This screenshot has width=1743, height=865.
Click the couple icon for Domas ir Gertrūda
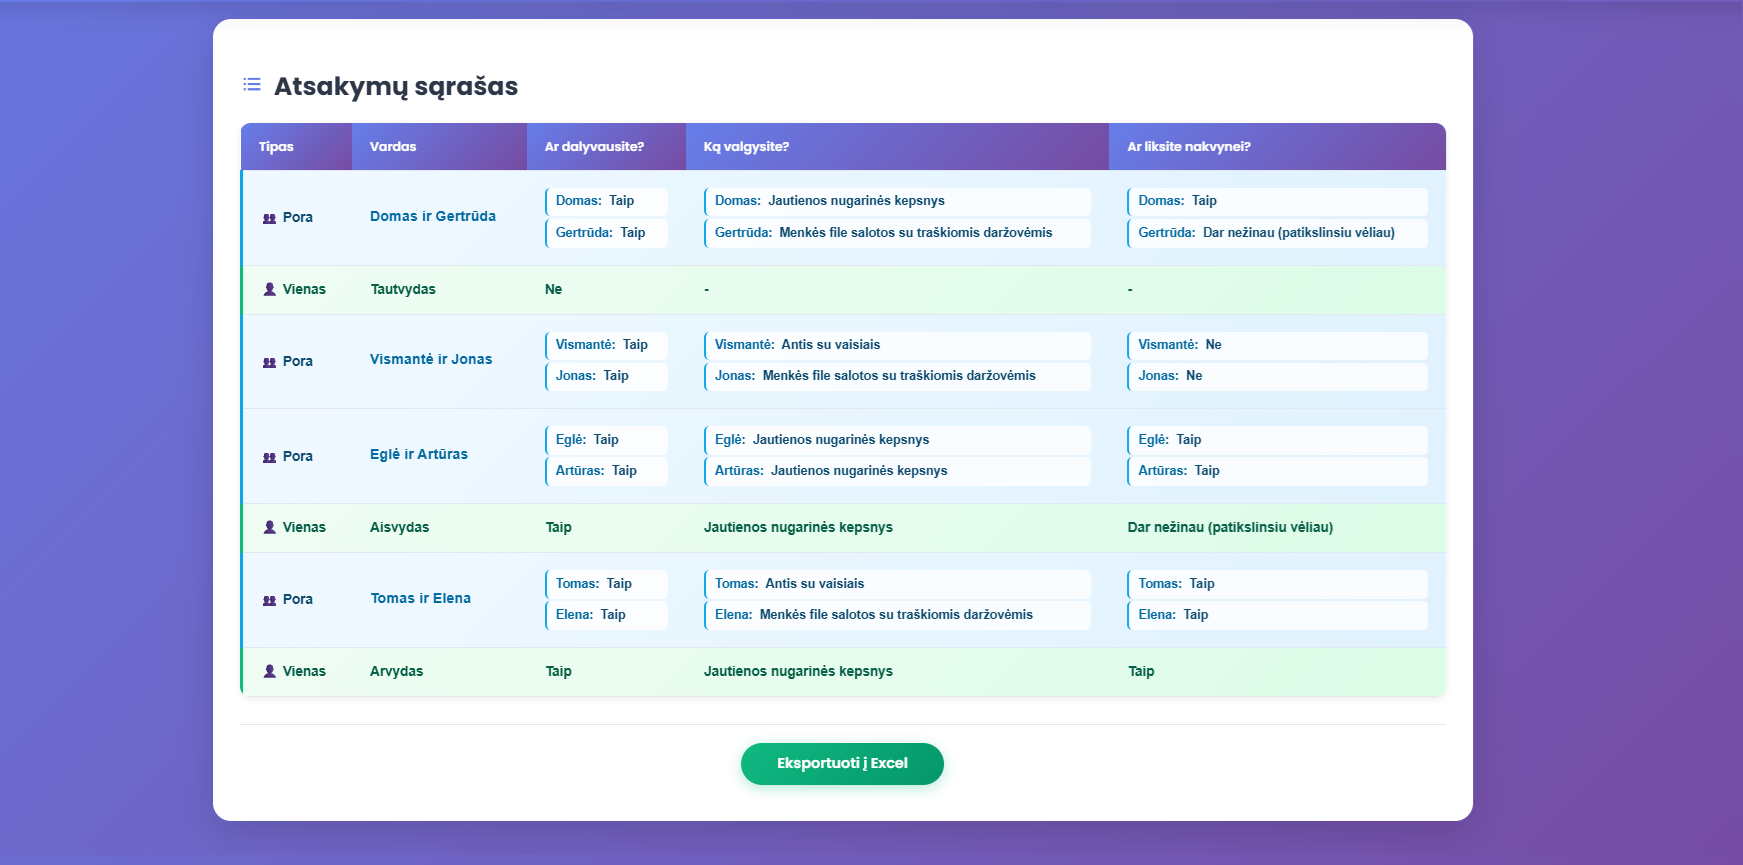269,218
